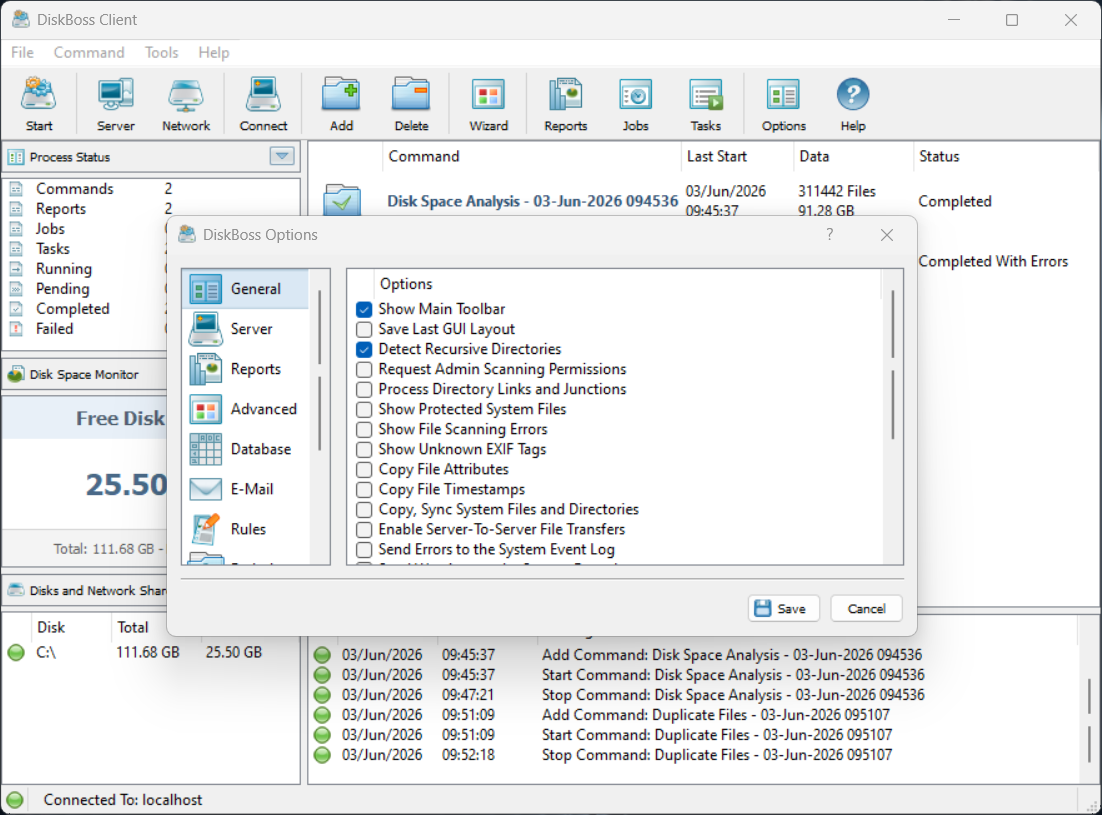Screen dimensions: 1102x815
Task: Click the Add command toolbar icon
Action: point(342,104)
